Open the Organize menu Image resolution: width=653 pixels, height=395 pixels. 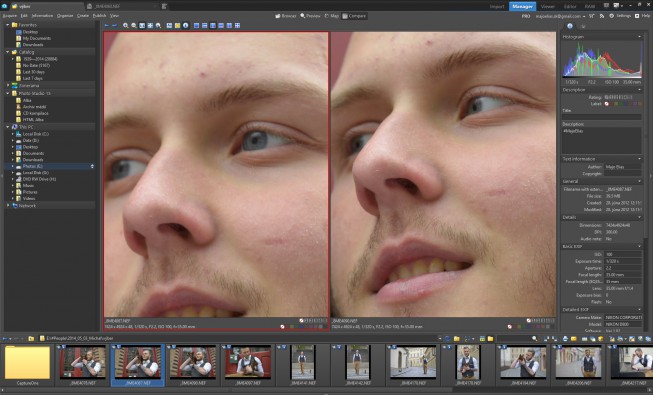(65, 15)
